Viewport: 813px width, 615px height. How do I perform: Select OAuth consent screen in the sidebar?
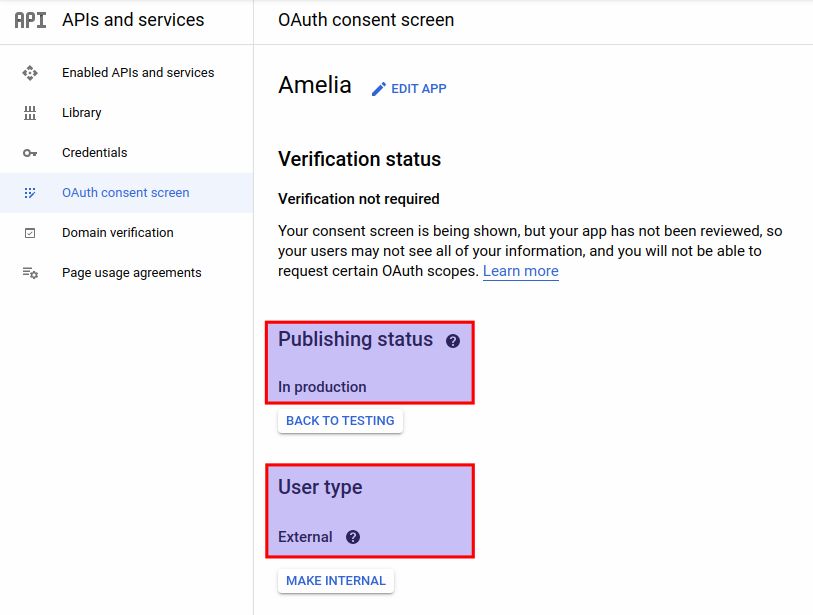(126, 192)
